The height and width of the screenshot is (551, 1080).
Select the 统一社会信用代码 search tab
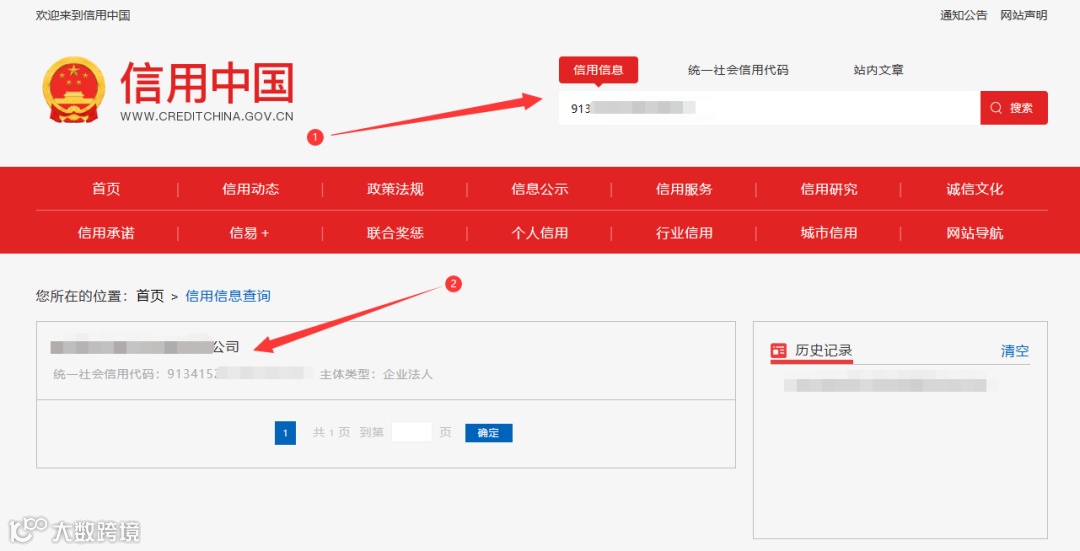click(x=738, y=70)
